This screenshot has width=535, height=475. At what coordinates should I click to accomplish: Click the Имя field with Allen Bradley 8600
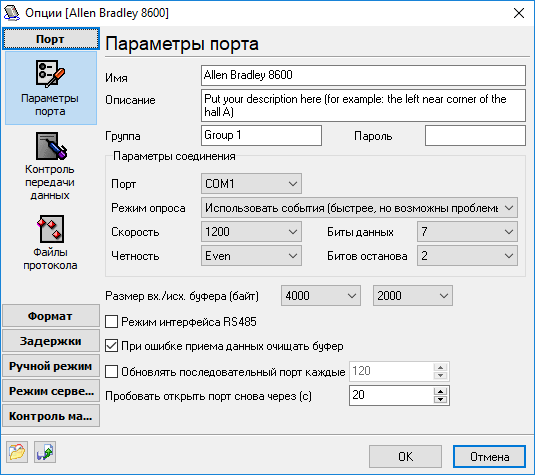point(363,75)
